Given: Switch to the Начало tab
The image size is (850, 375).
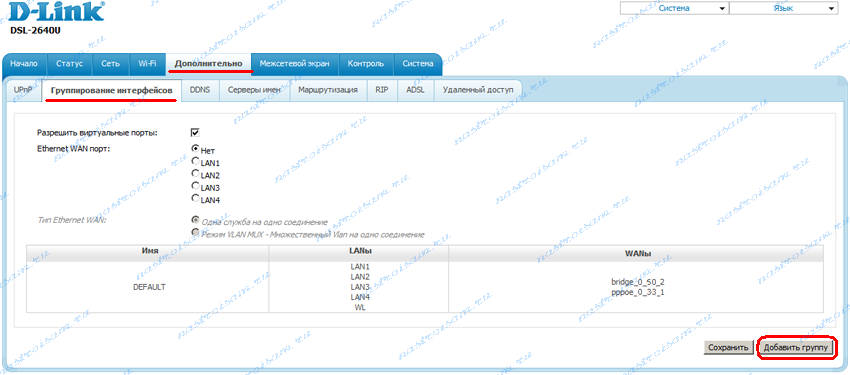Looking at the screenshot, I should pyautogui.click(x=24, y=64).
